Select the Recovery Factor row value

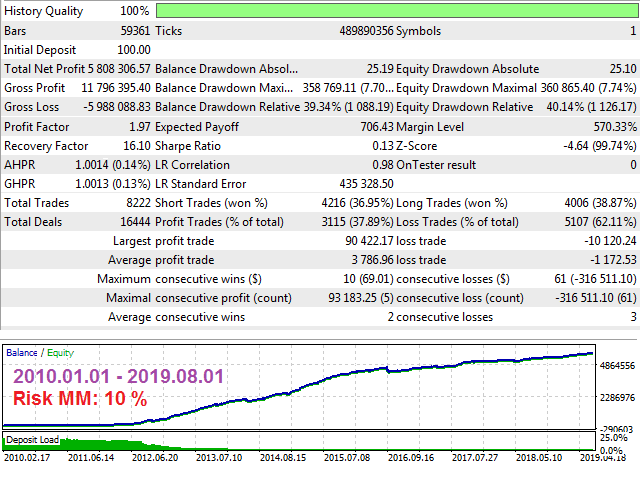(x=136, y=146)
